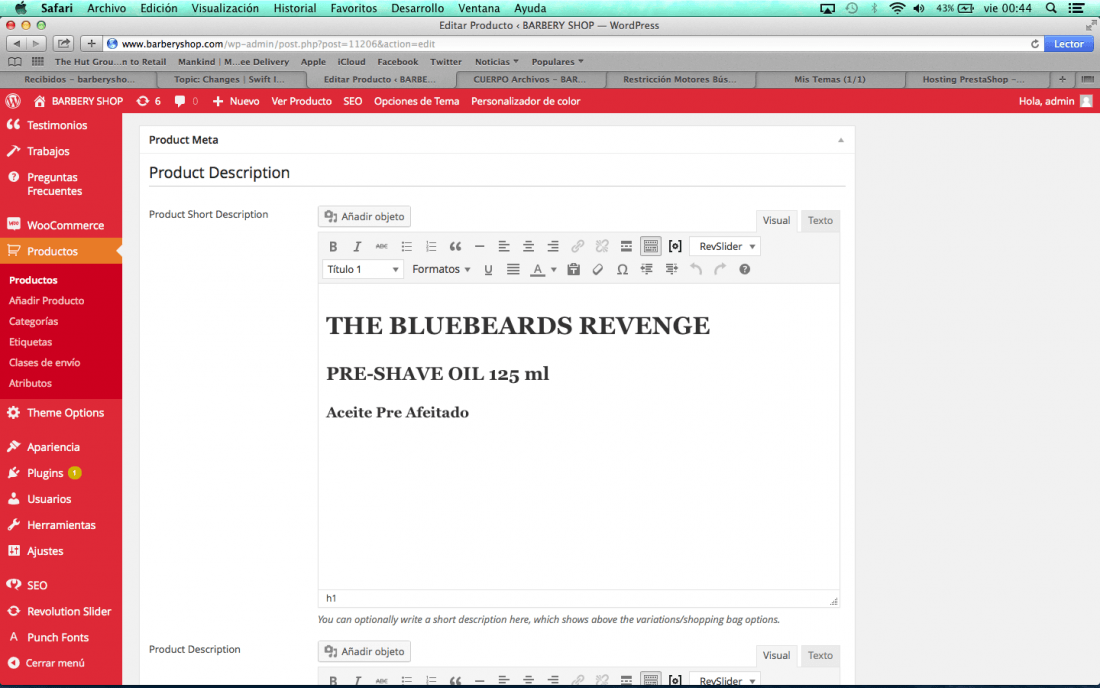Toggle bold in the short description editor

tap(333, 246)
